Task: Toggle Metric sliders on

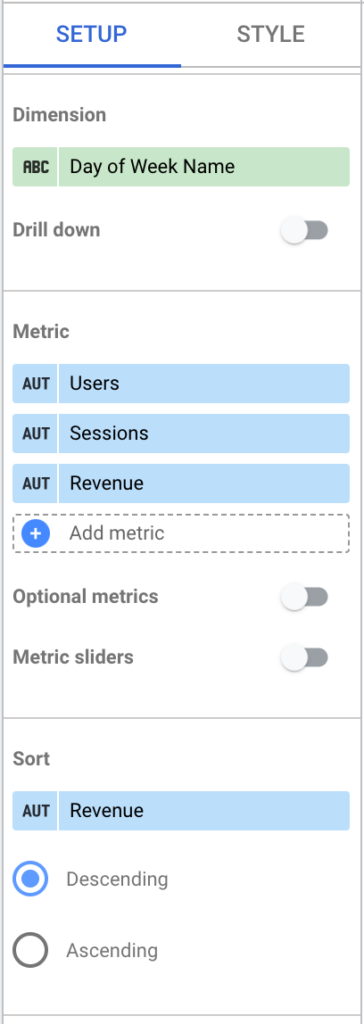Action: click(304, 658)
